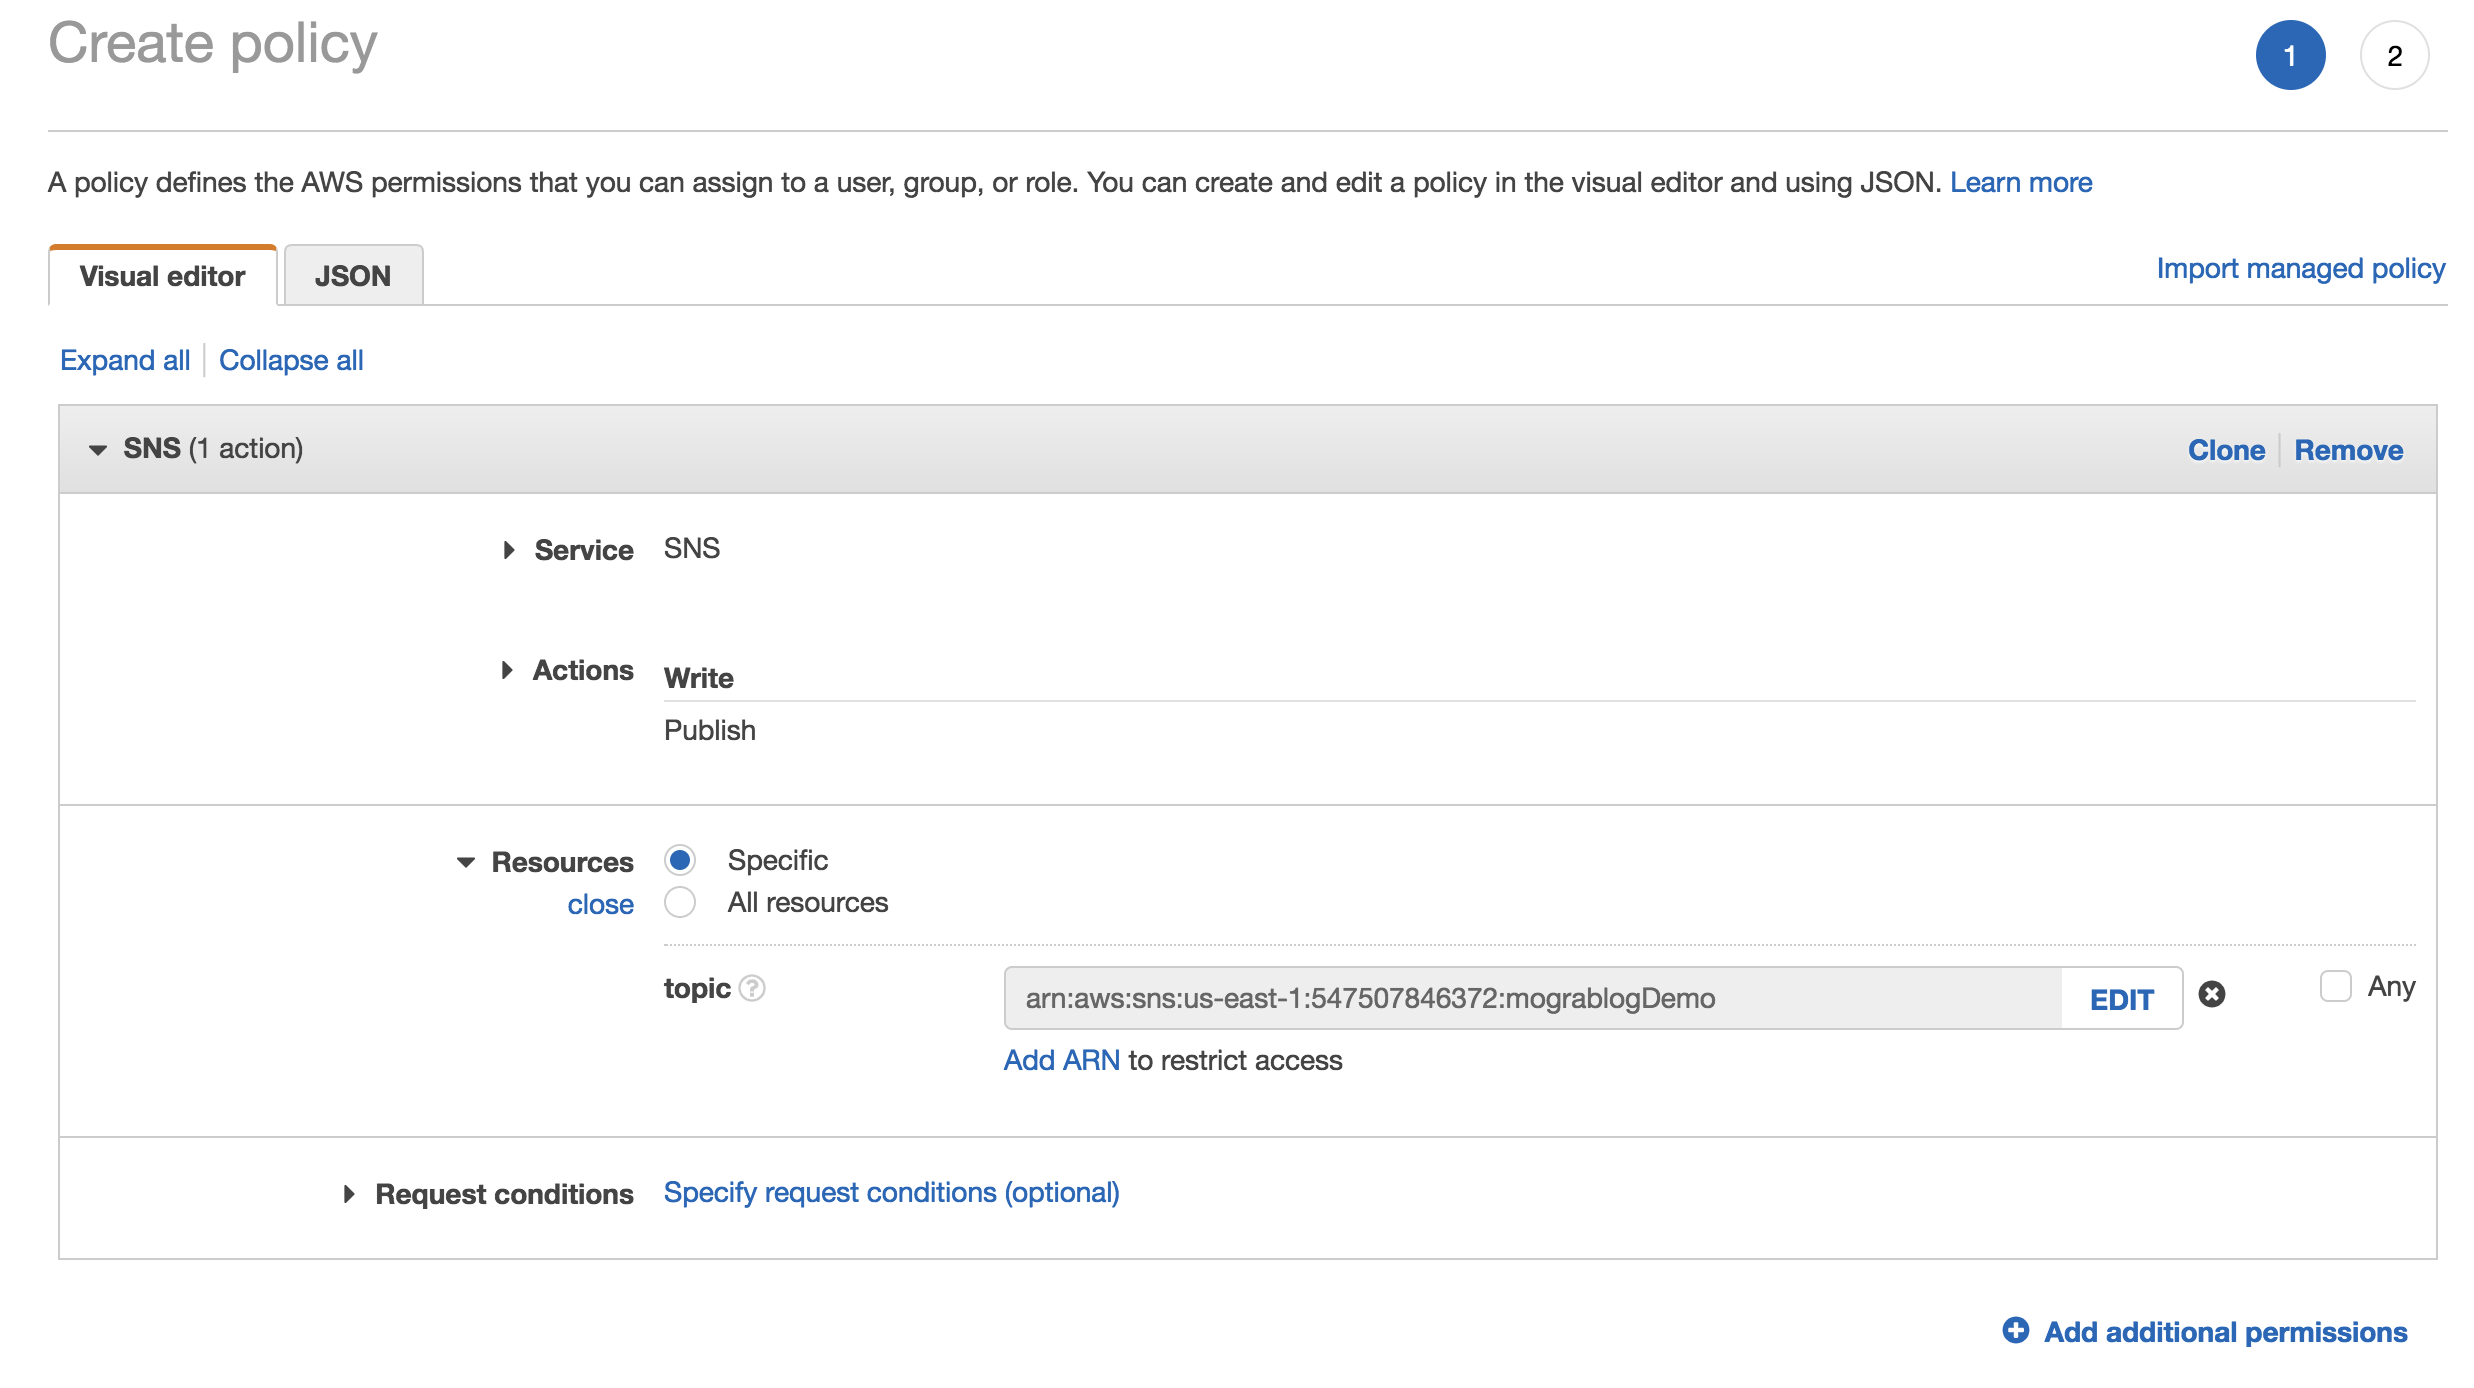Click Collapse all

[291, 360]
